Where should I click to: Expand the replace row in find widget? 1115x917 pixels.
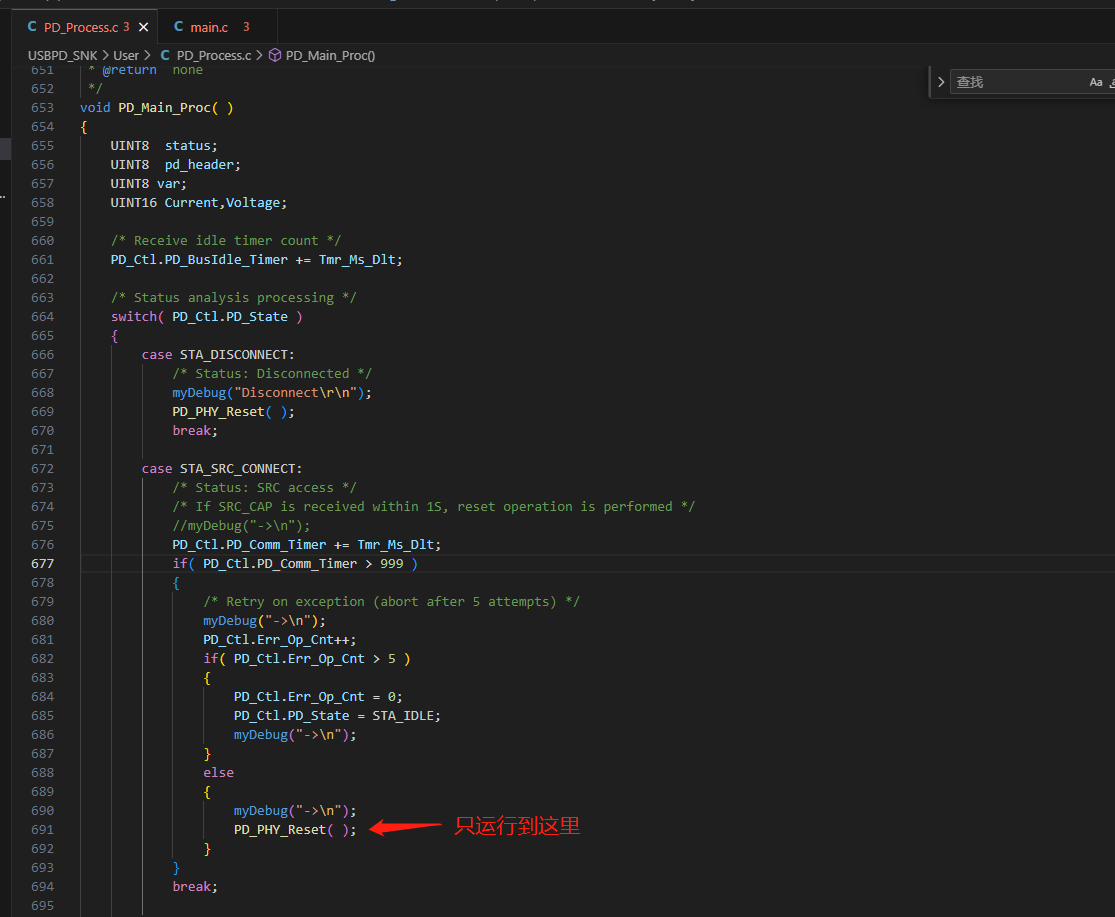pos(941,82)
